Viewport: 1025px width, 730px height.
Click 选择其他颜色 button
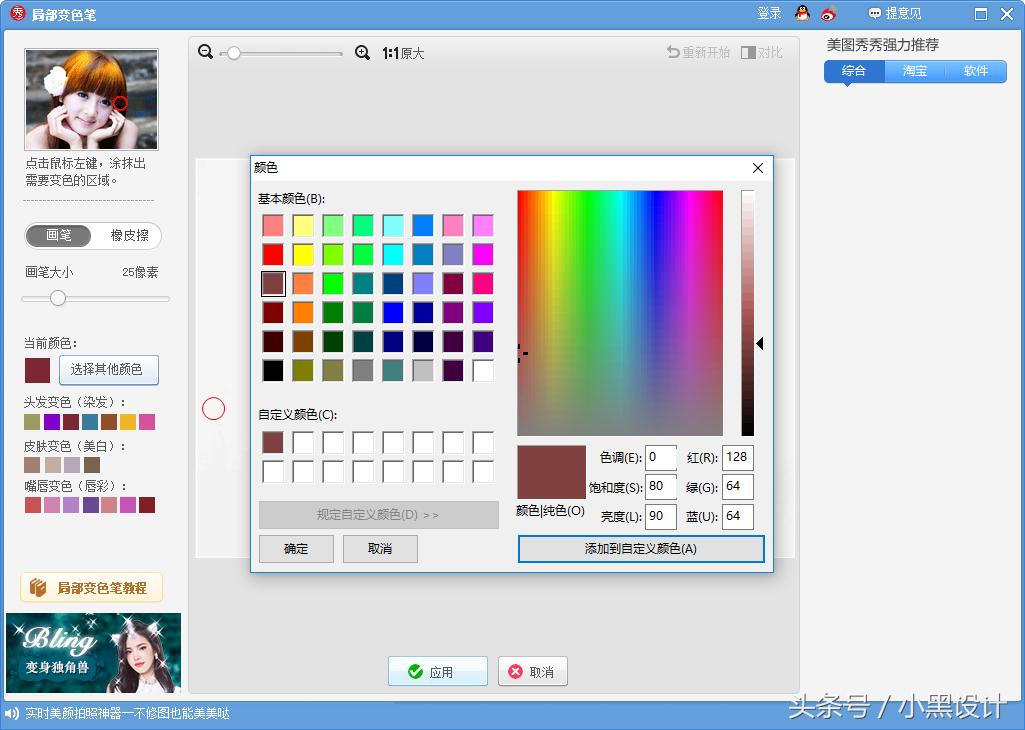pyautogui.click(x=108, y=369)
